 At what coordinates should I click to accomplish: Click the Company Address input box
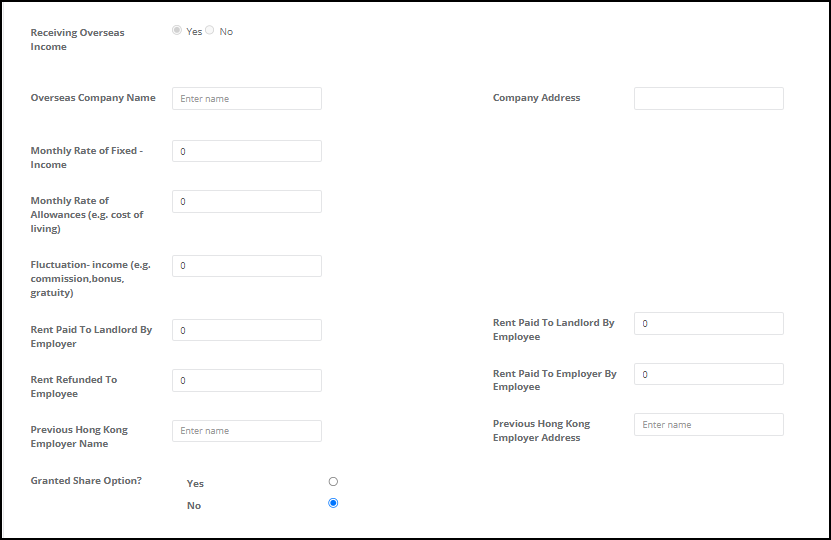[x=709, y=99]
